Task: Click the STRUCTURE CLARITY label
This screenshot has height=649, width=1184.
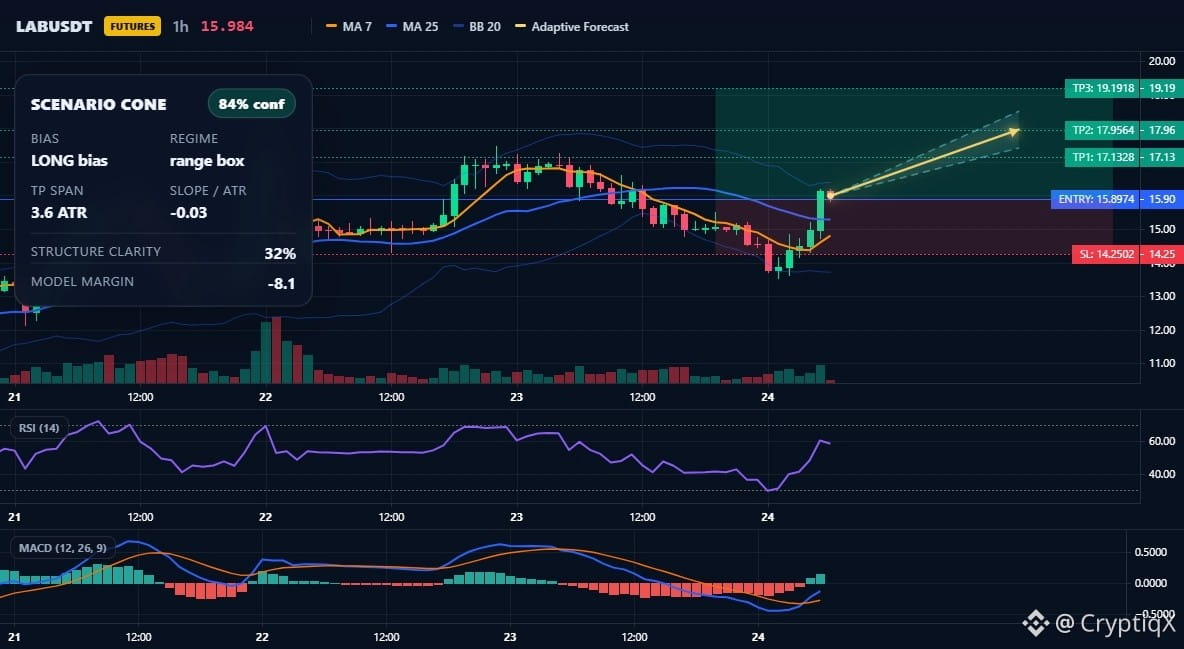Action: (96, 252)
